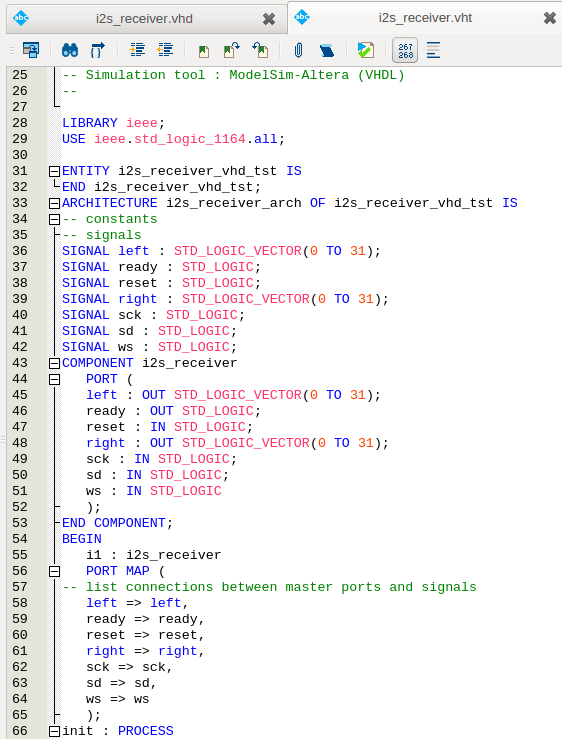Viewport: 562px width, 739px height.
Task: Click 'ready : OUT STD_LOGIC;' on line 46
Action: 173,411
